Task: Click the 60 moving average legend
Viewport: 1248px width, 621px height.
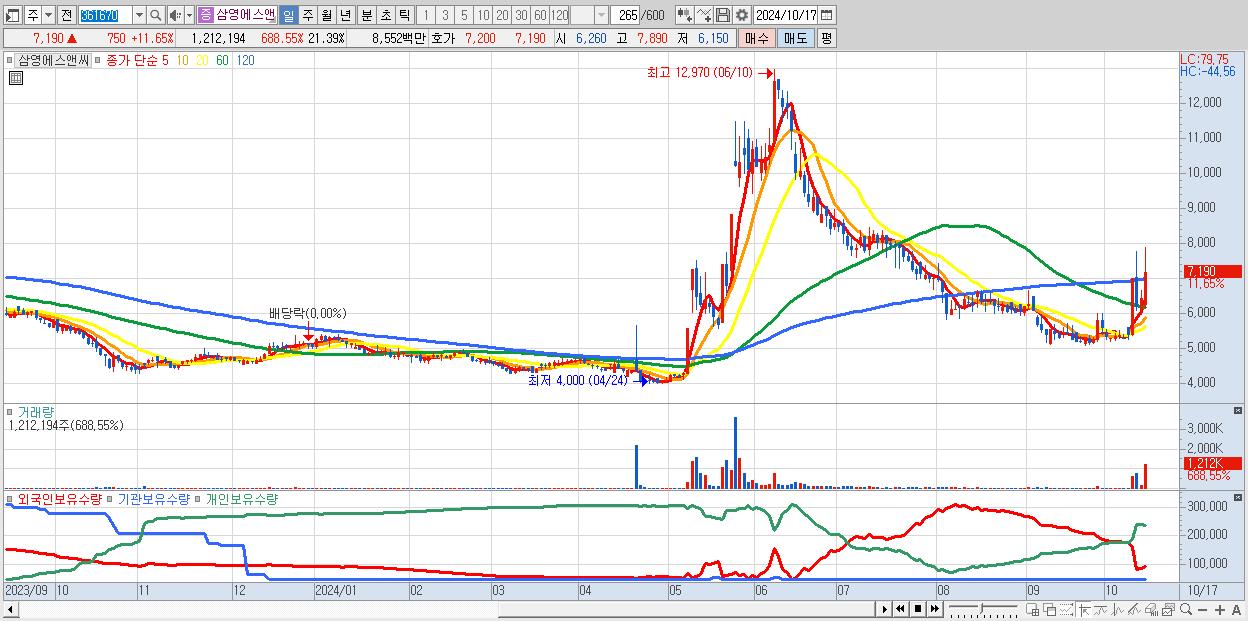Action: (222, 60)
